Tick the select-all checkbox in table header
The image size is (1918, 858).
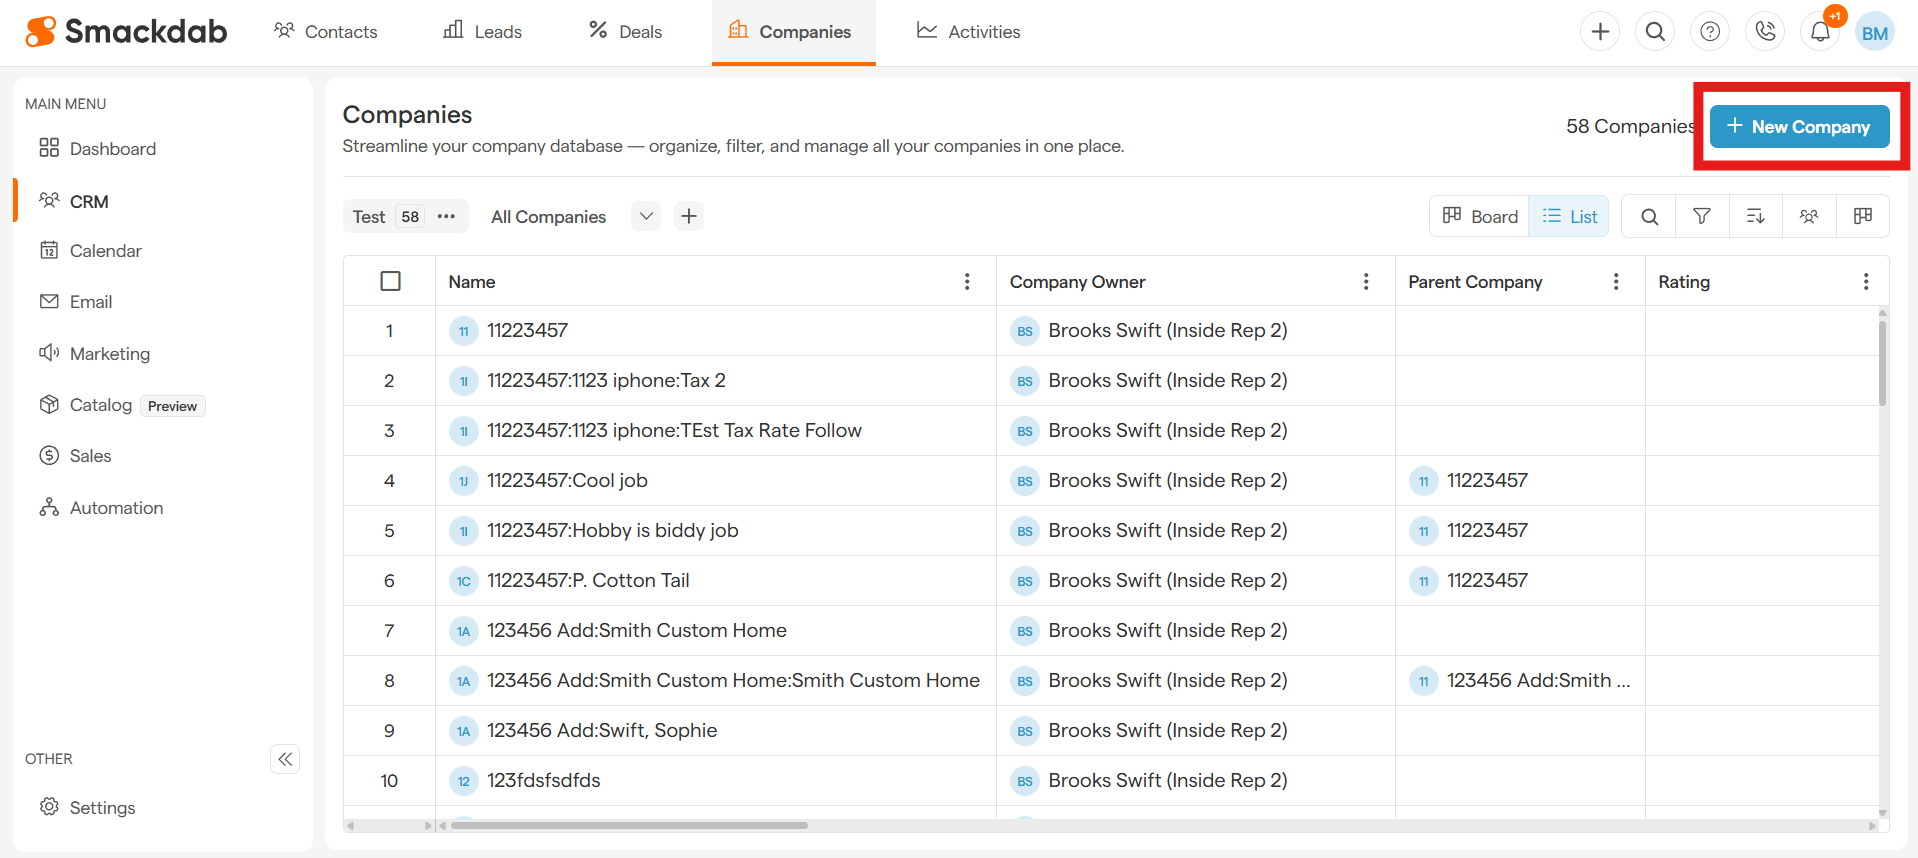391,281
